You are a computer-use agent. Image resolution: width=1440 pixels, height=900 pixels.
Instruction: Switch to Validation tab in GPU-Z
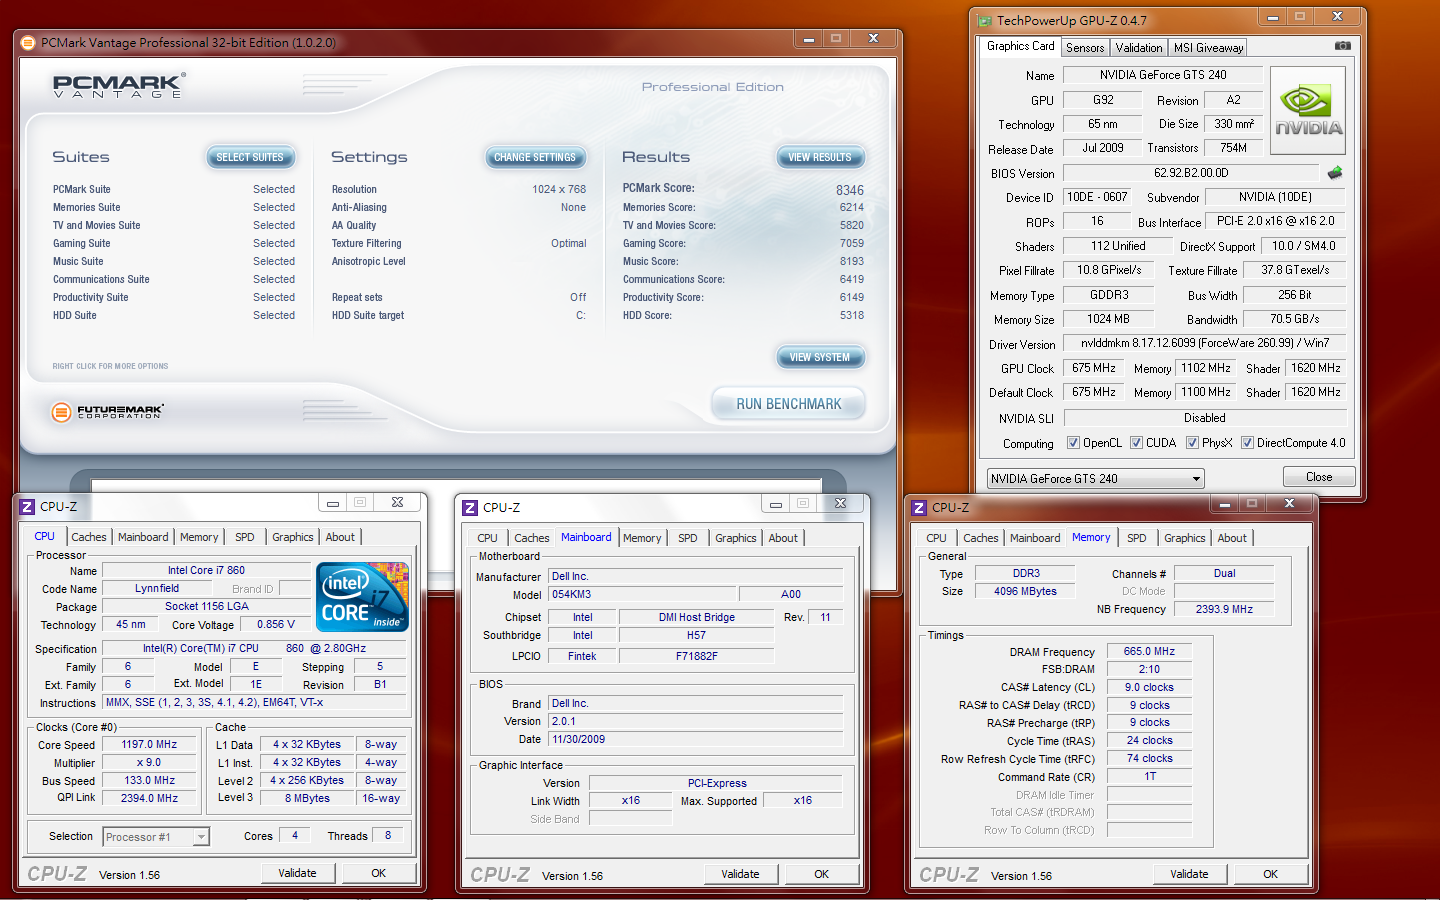pyautogui.click(x=1139, y=48)
